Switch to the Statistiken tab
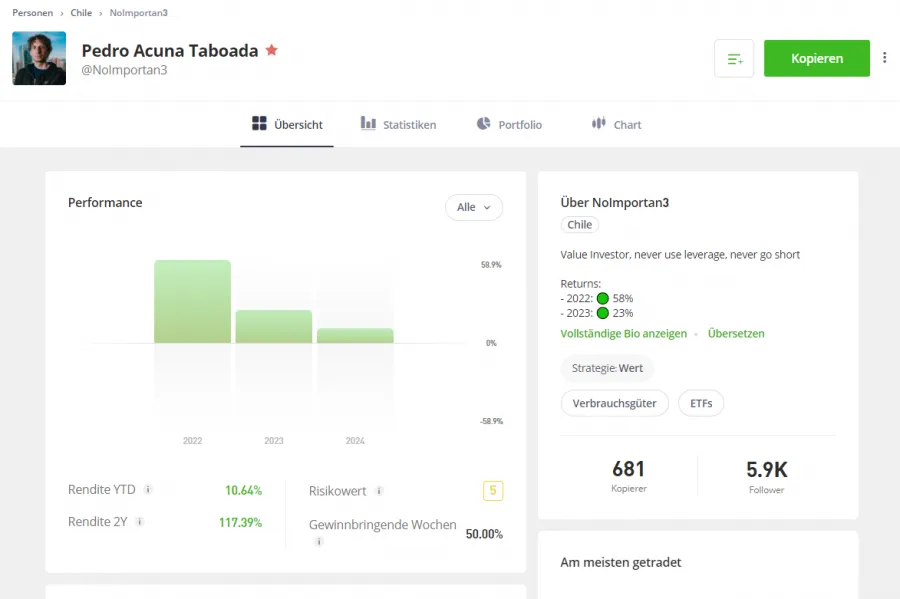 [398, 124]
